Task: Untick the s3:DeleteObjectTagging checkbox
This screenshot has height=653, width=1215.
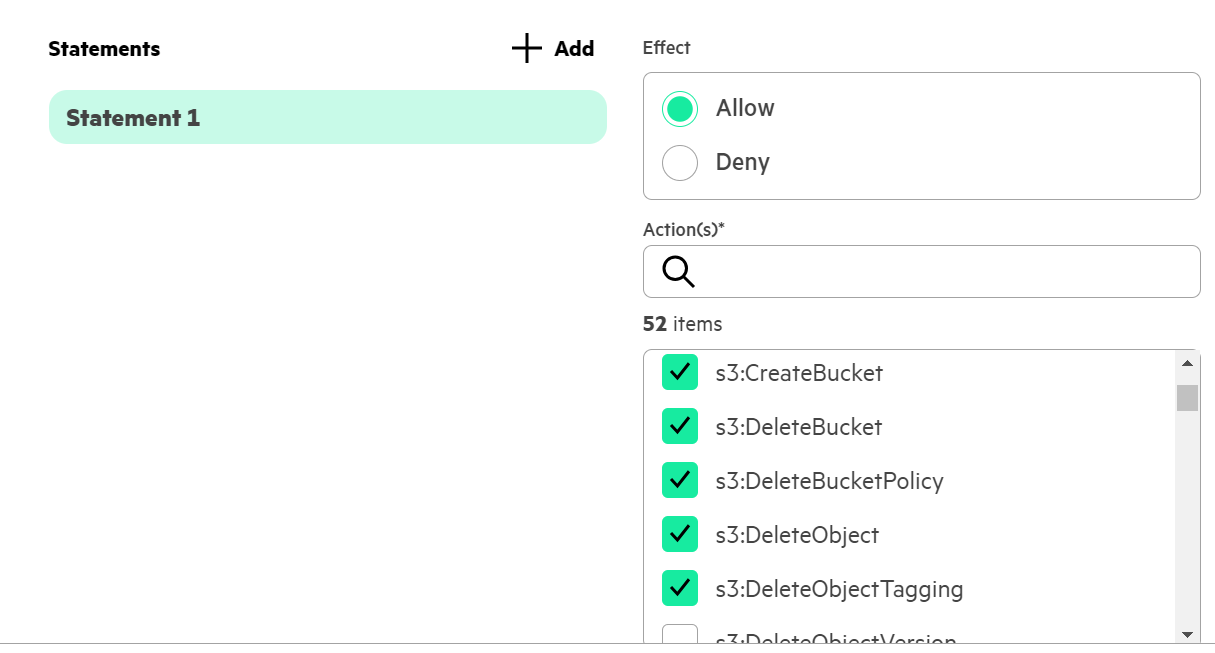Action: click(x=680, y=589)
